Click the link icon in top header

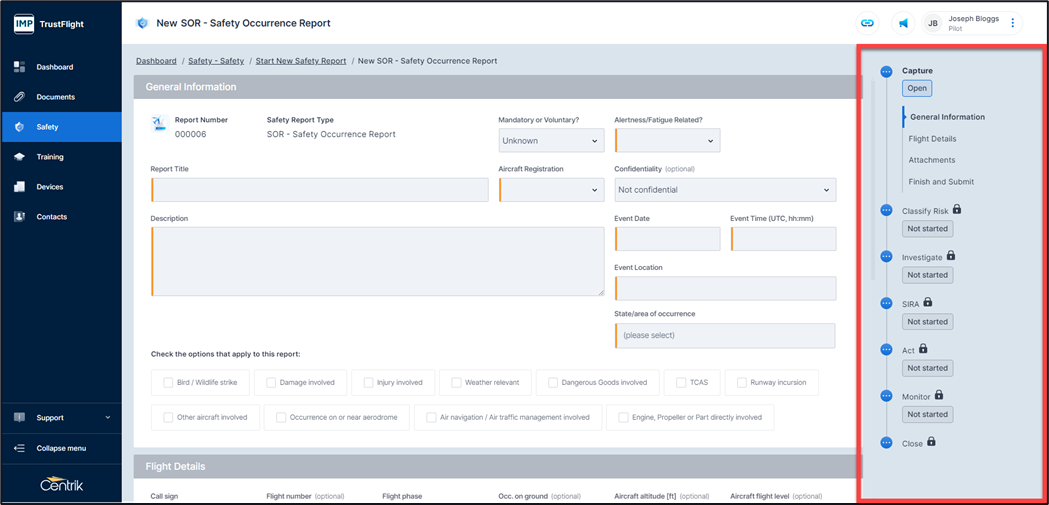tap(867, 23)
